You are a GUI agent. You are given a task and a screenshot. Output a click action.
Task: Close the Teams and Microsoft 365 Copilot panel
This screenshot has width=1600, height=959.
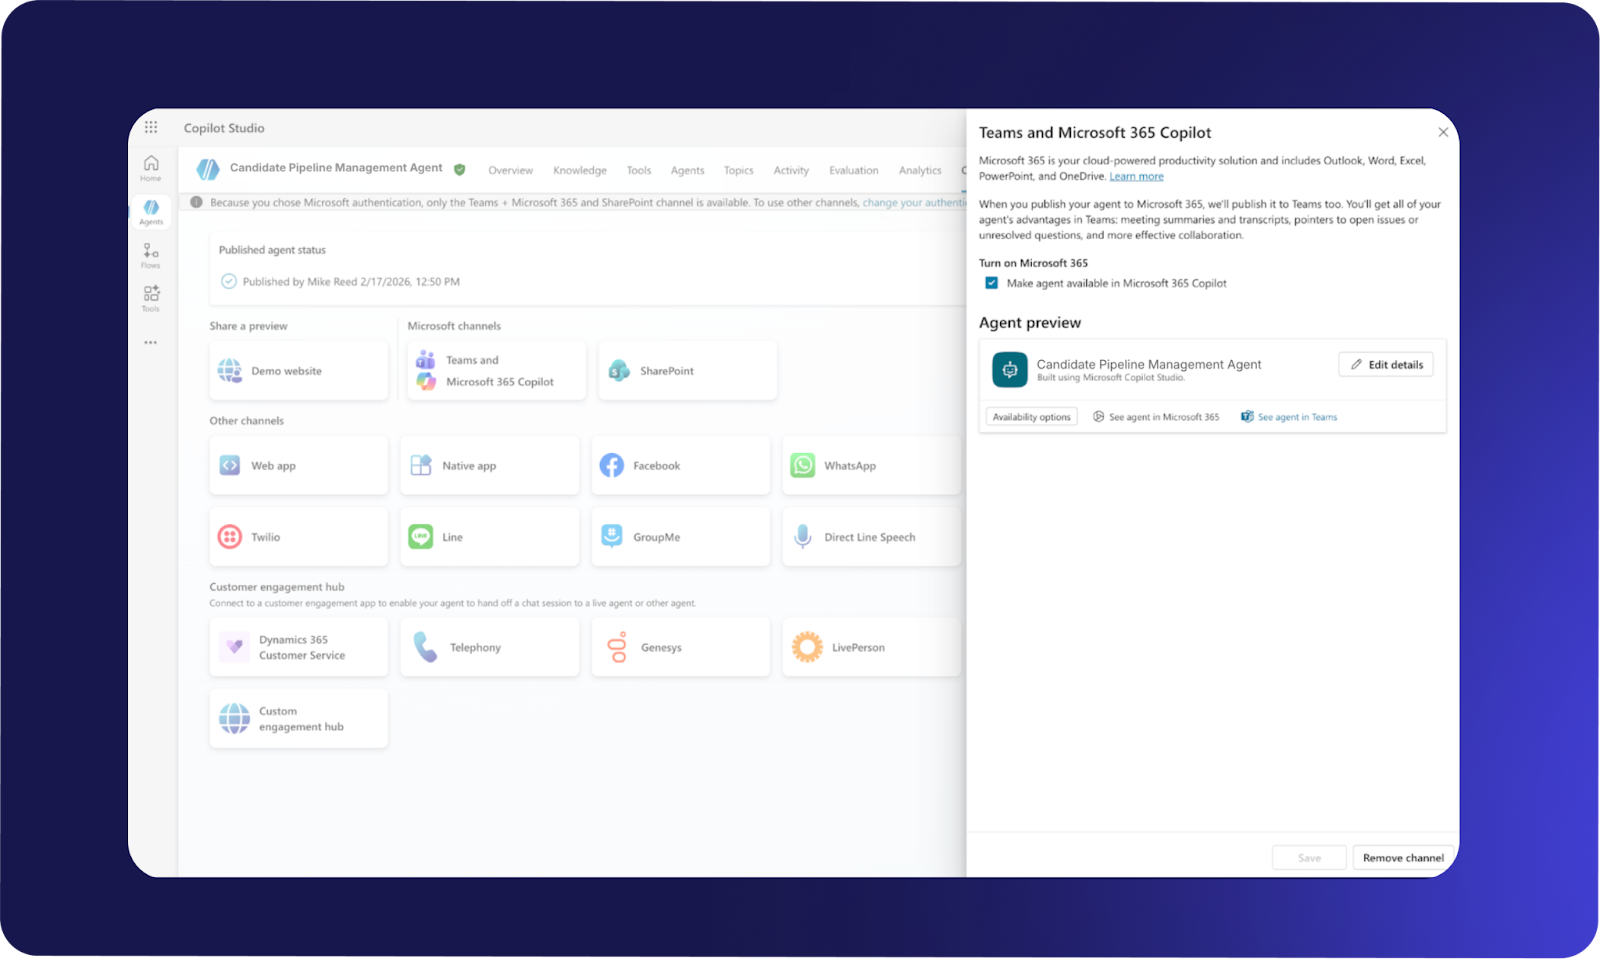click(x=1442, y=132)
